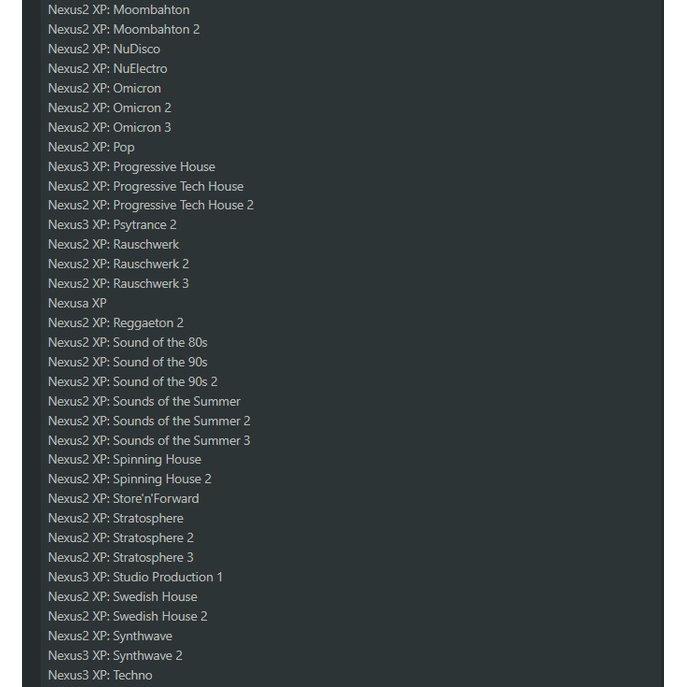Click the Nexus2 XP: NuDisco item
Image resolution: width=687 pixels, height=687 pixels.
104,49
